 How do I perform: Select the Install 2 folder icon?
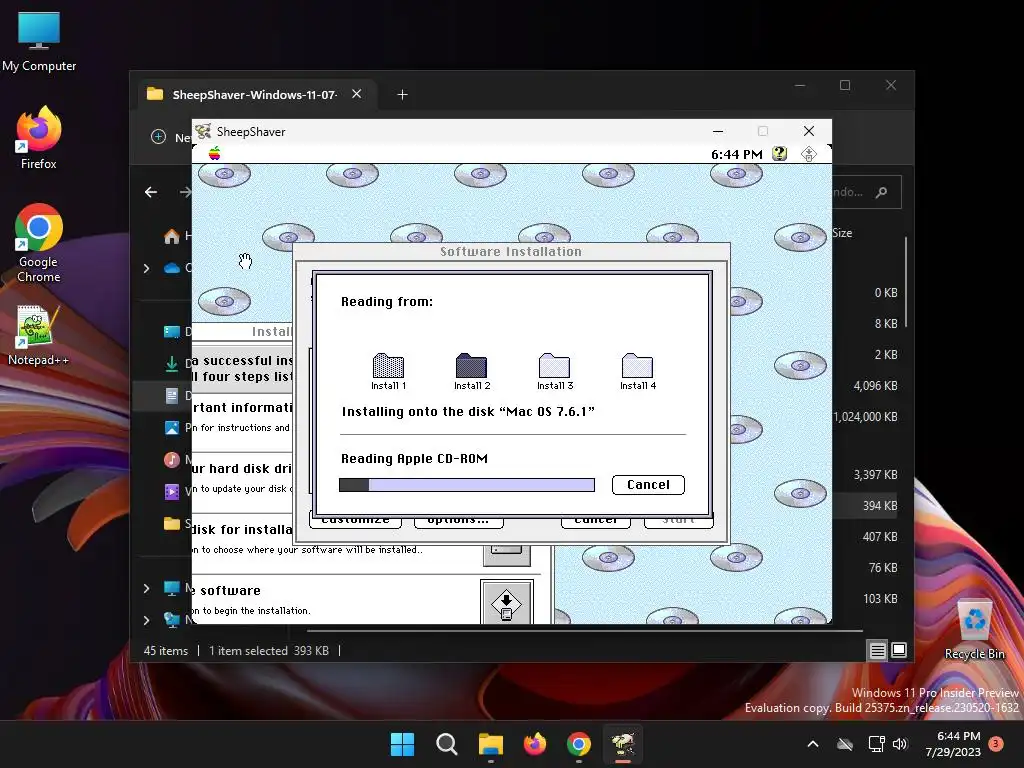[472, 365]
